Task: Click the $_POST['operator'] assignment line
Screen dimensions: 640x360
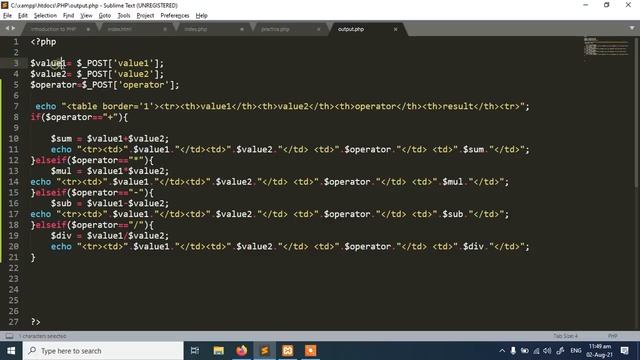Action: pyautogui.click(x=104, y=84)
